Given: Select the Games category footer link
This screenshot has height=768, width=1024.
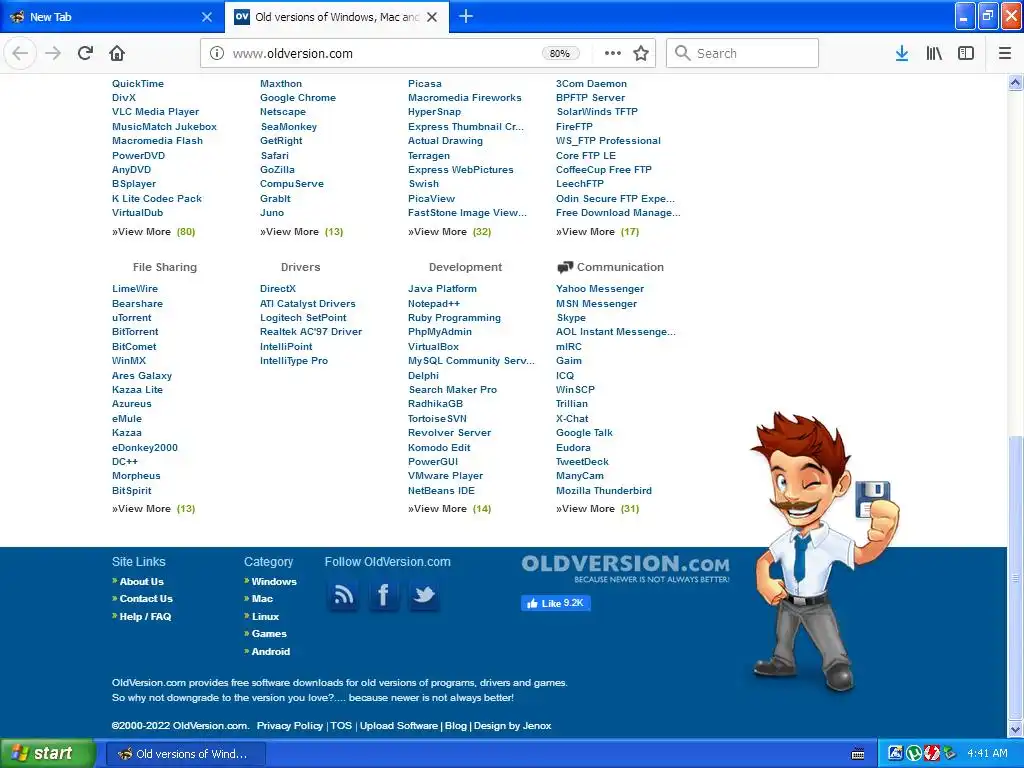Looking at the screenshot, I should coord(269,633).
